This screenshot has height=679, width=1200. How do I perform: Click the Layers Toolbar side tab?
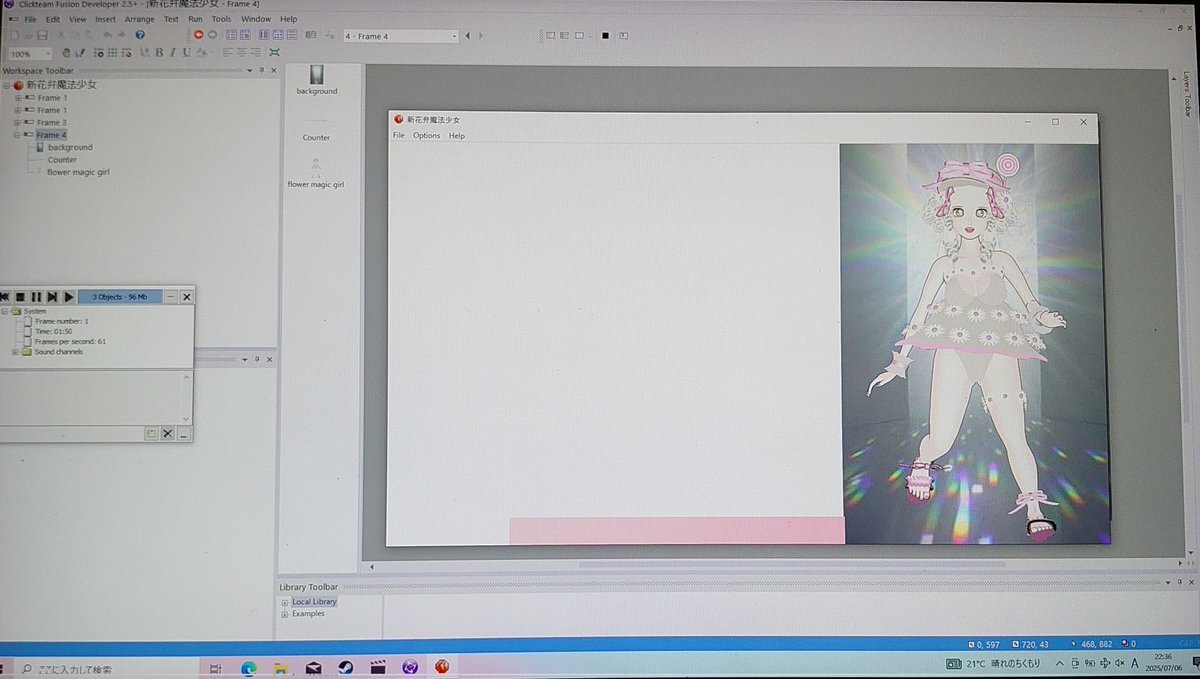point(1187,95)
